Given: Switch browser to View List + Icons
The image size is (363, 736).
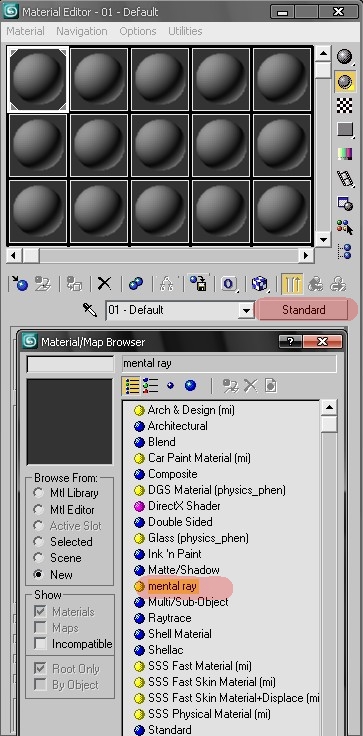Looking at the screenshot, I should point(150,386).
